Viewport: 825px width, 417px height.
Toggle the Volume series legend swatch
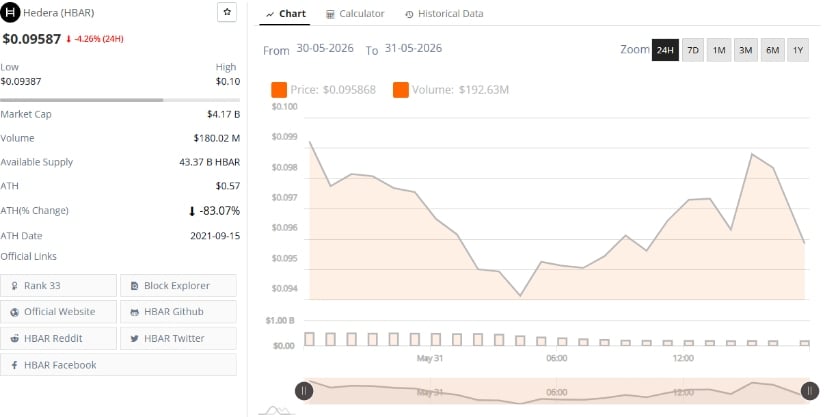point(401,90)
